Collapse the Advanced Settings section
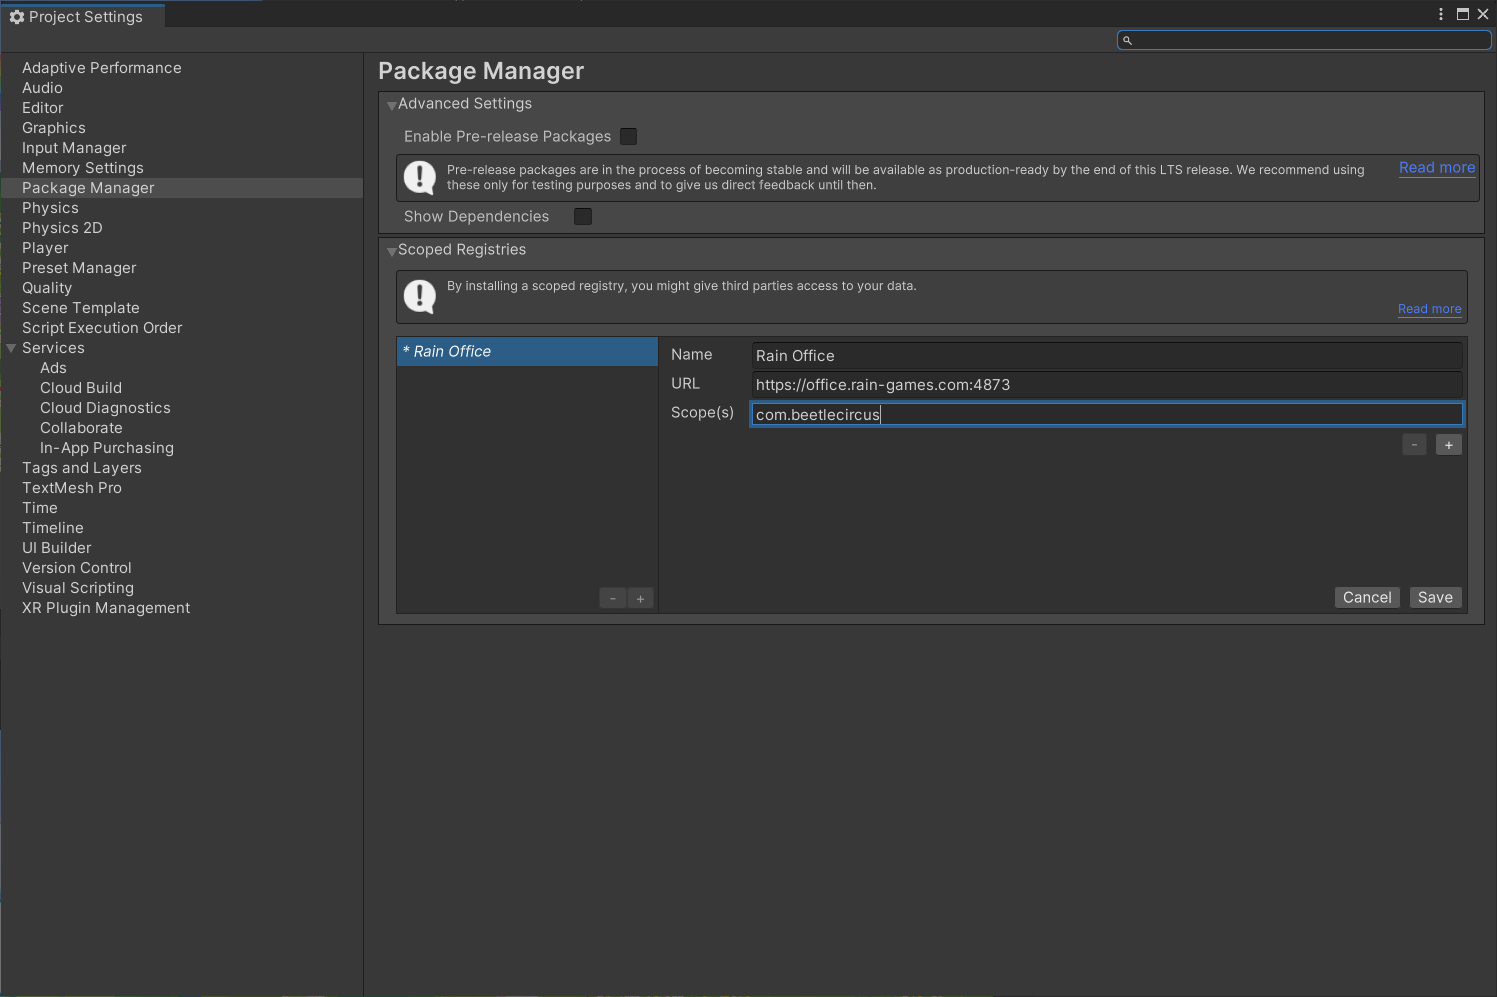The height and width of the screenshot is (997, 1497). point(392,105)
